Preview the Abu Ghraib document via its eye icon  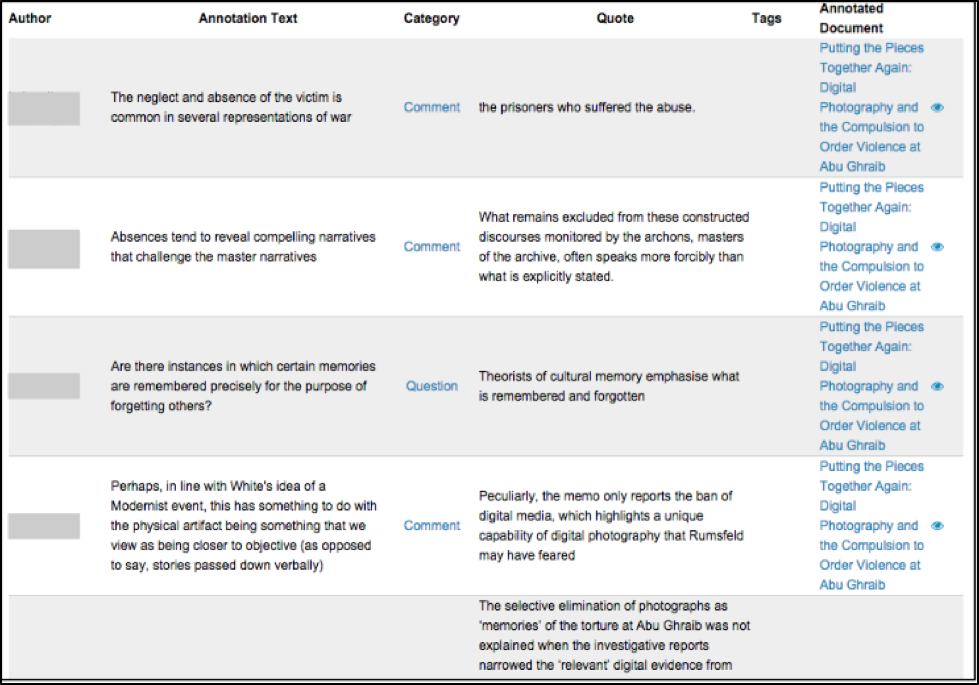pos(937,107)
